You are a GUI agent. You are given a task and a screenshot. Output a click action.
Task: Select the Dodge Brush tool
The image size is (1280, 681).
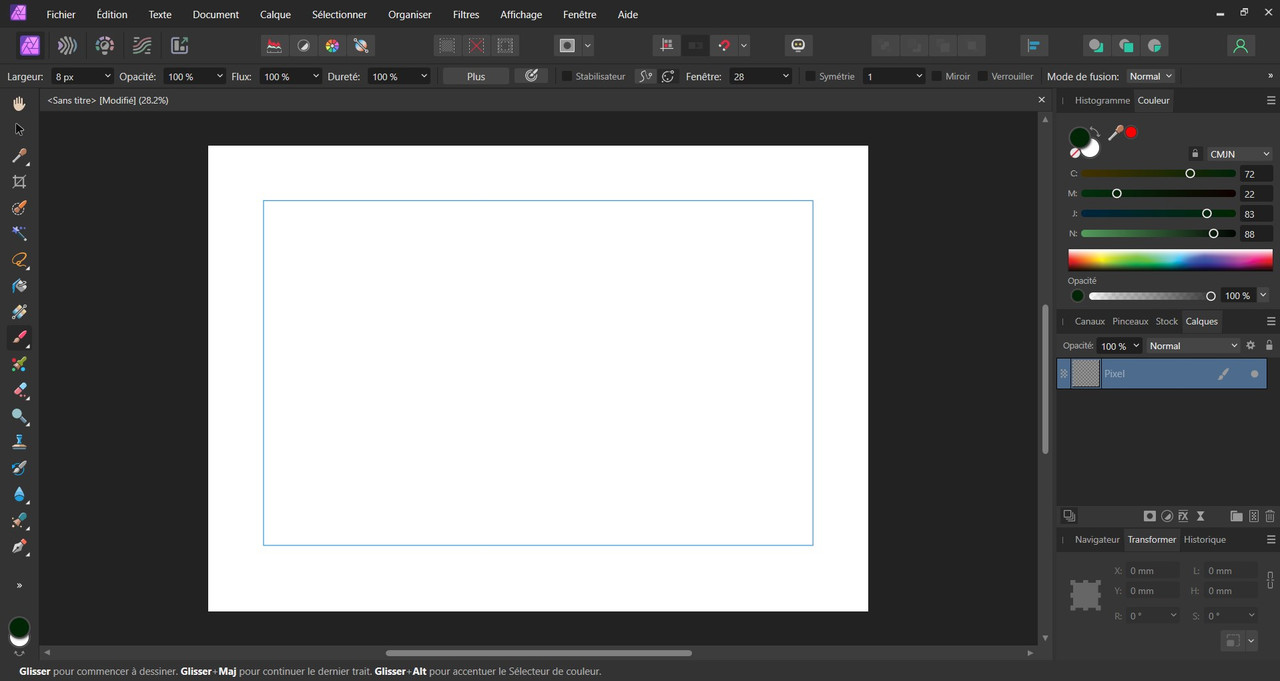coord(19,416)
